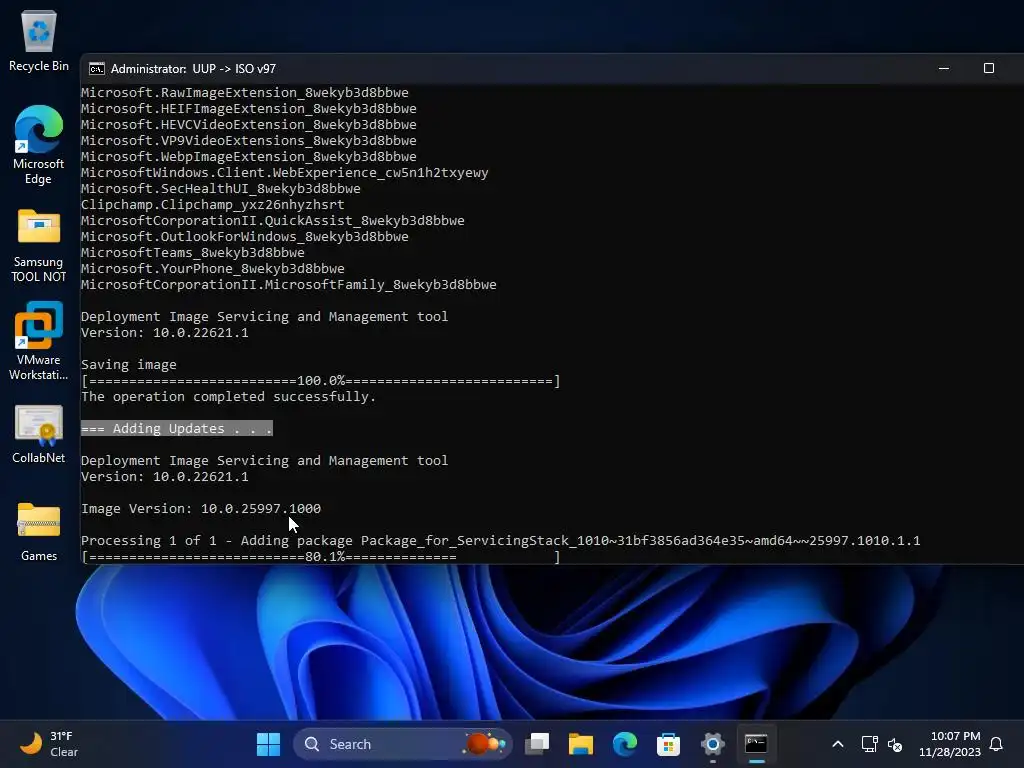Click 'Microsoft.VP9VideoExtensions_8wekyb3d8bbwe' line

(249, 140)
